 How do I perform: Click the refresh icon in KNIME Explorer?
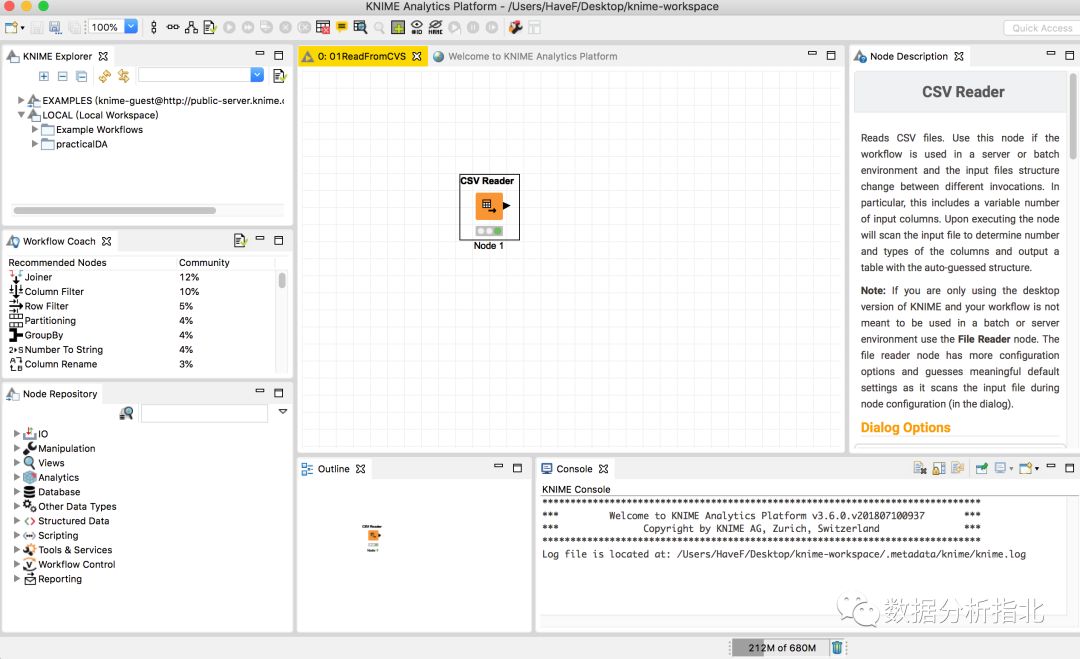click(105, 76)
